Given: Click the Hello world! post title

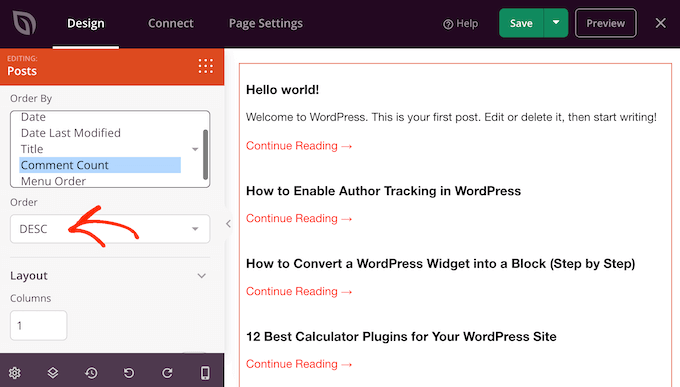Looking at the screenshot, I should pos(282,90).
